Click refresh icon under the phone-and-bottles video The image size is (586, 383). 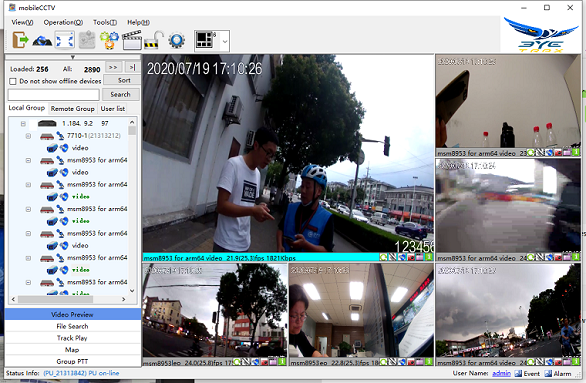(x=531, y=152)
